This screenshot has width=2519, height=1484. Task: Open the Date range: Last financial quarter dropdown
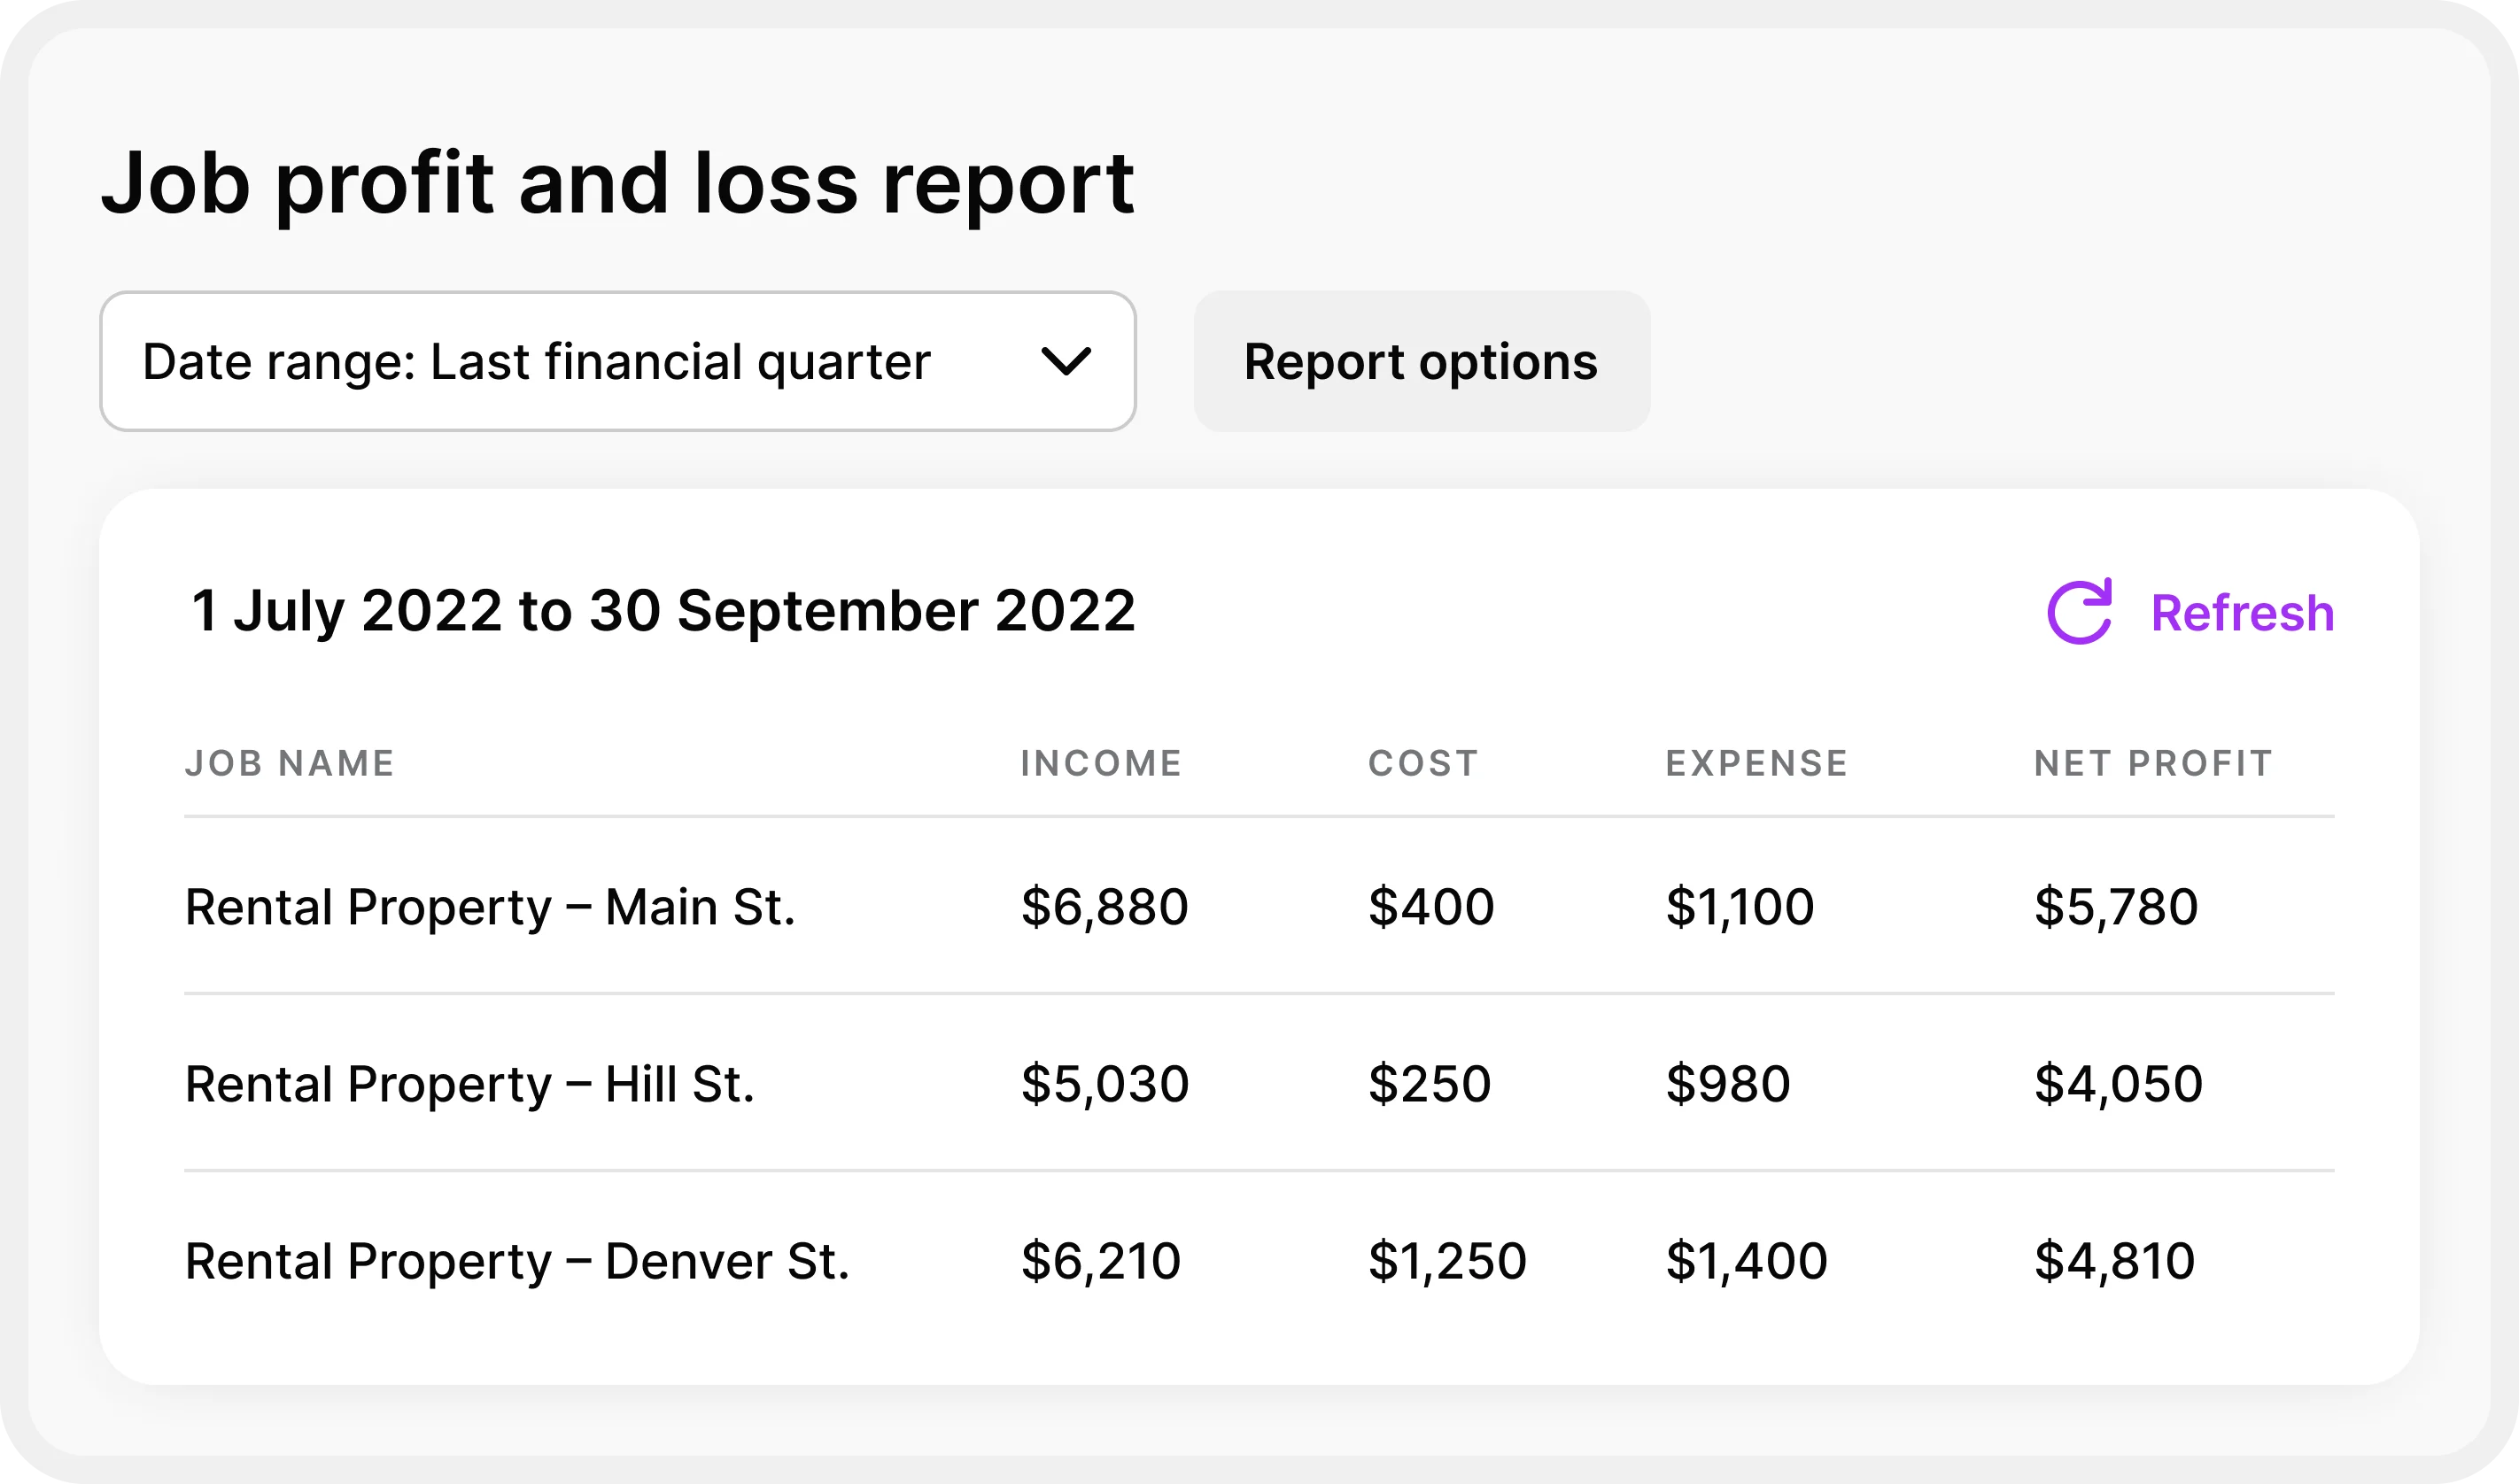(x=536, y=361)
